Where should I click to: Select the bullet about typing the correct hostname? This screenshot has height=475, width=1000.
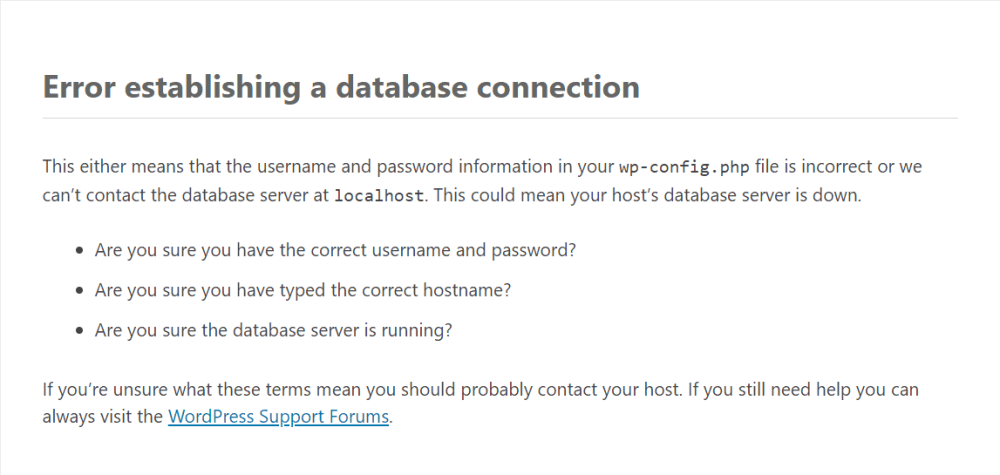(303, 290)
